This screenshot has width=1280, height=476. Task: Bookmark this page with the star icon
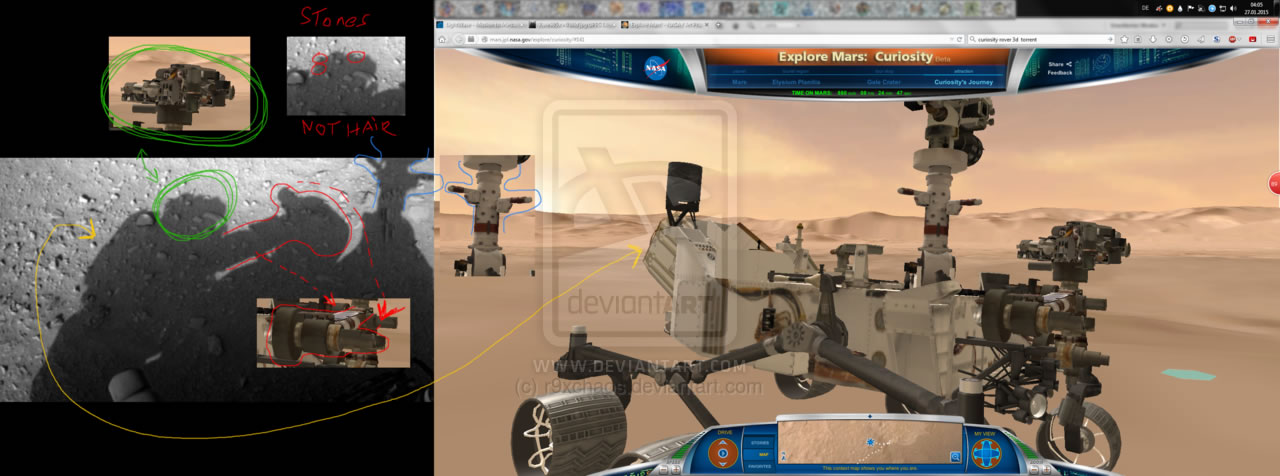pos(1124,39)
